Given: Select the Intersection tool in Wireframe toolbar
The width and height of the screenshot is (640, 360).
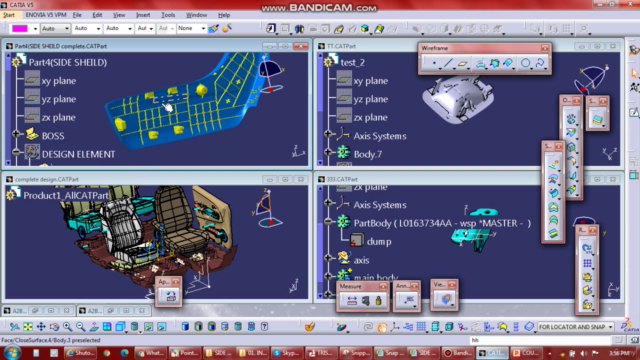Looking at the screenshot, I should point(495,63).
